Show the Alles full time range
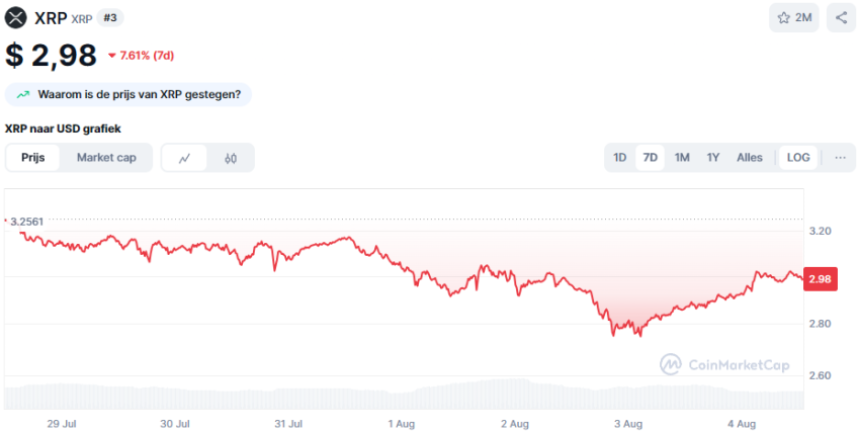 (x=749, y=157)
